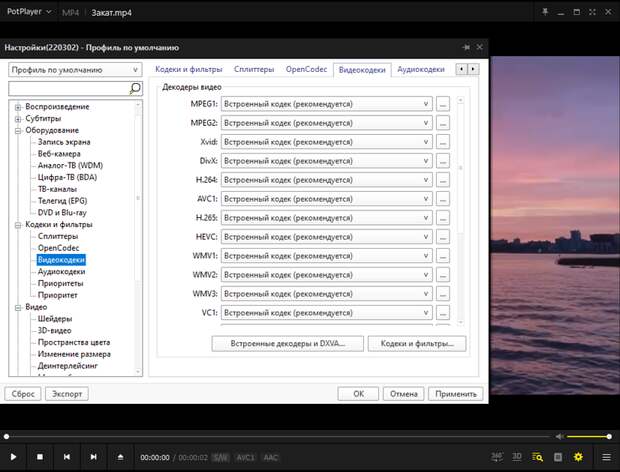Toggle the 3D video icon
620x472 pixels.
click(x=517, y=457)
